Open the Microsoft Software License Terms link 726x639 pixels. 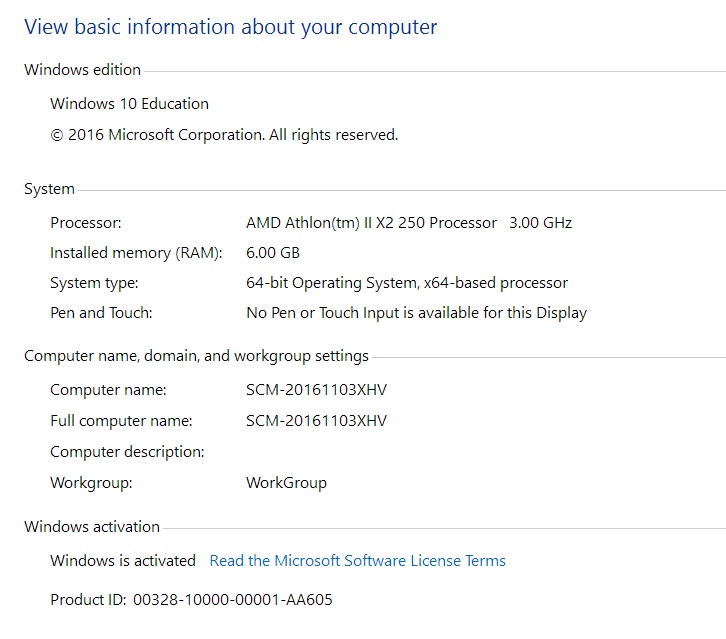tap(357, 561)
